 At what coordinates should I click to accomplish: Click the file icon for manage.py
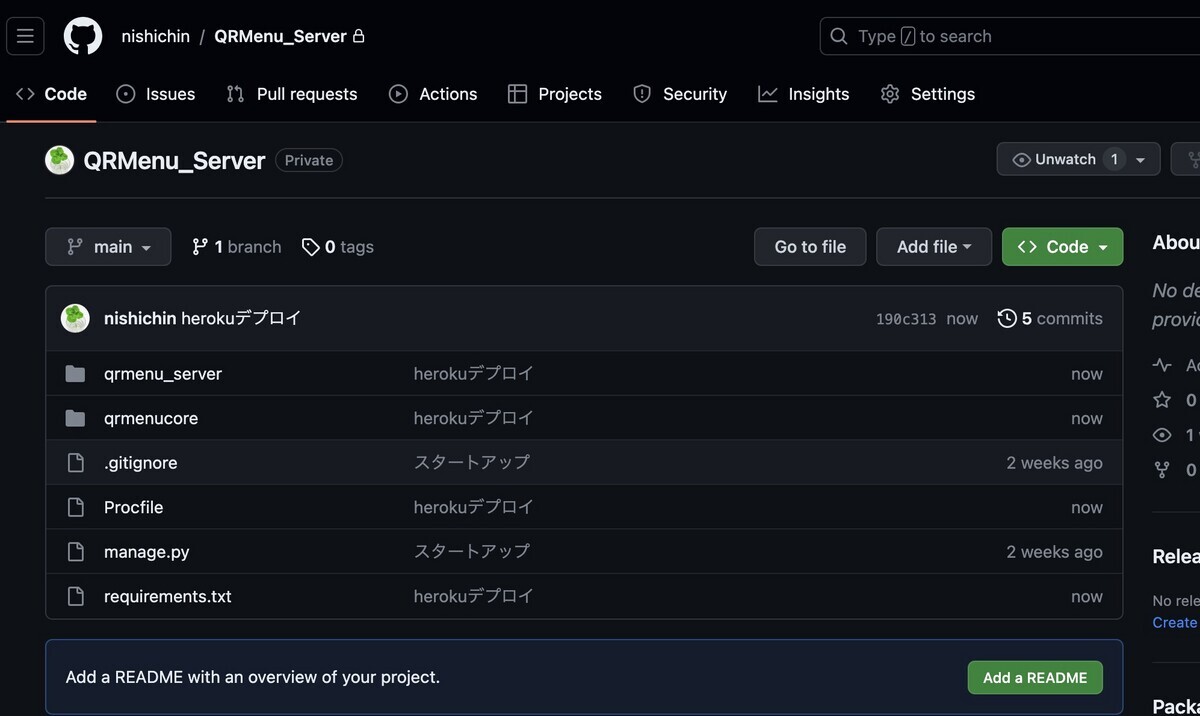[75, 552]
